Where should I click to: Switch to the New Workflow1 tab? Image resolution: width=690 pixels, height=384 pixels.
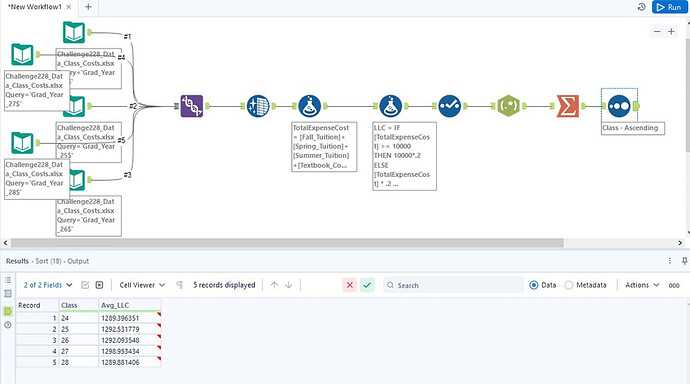34,7
